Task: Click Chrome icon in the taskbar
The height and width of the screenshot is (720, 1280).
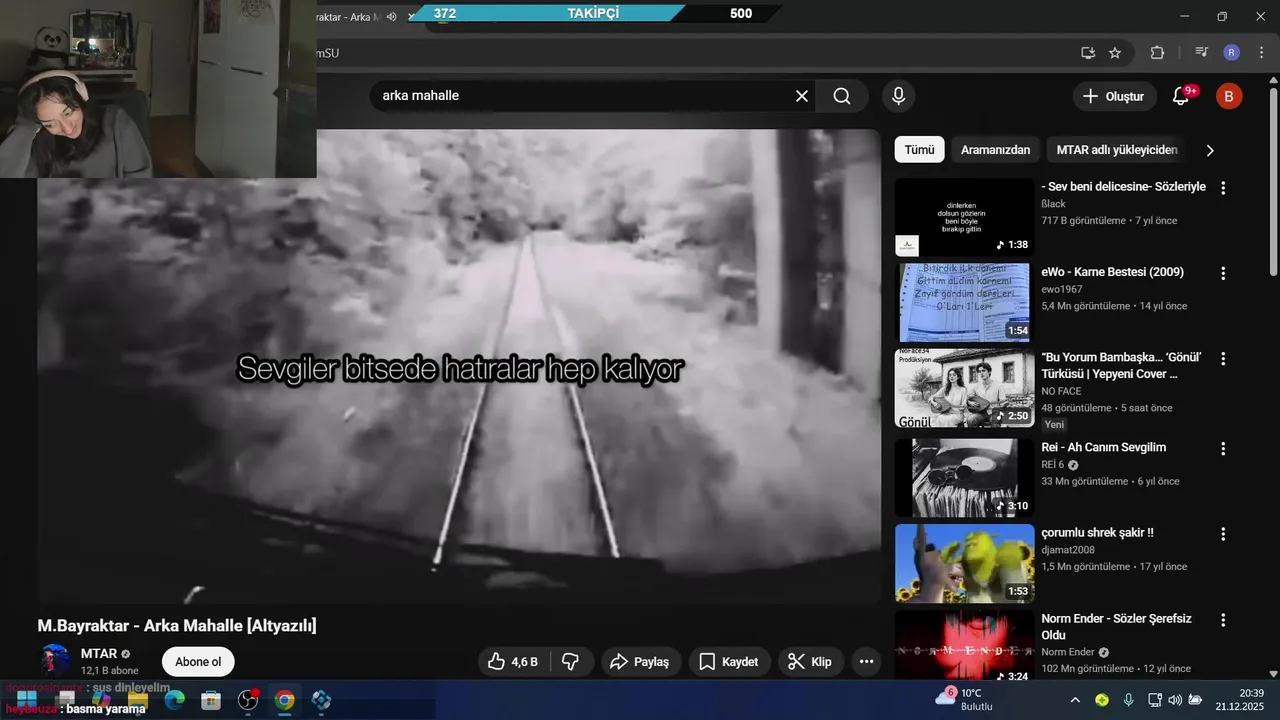Action: pos(285,700)
